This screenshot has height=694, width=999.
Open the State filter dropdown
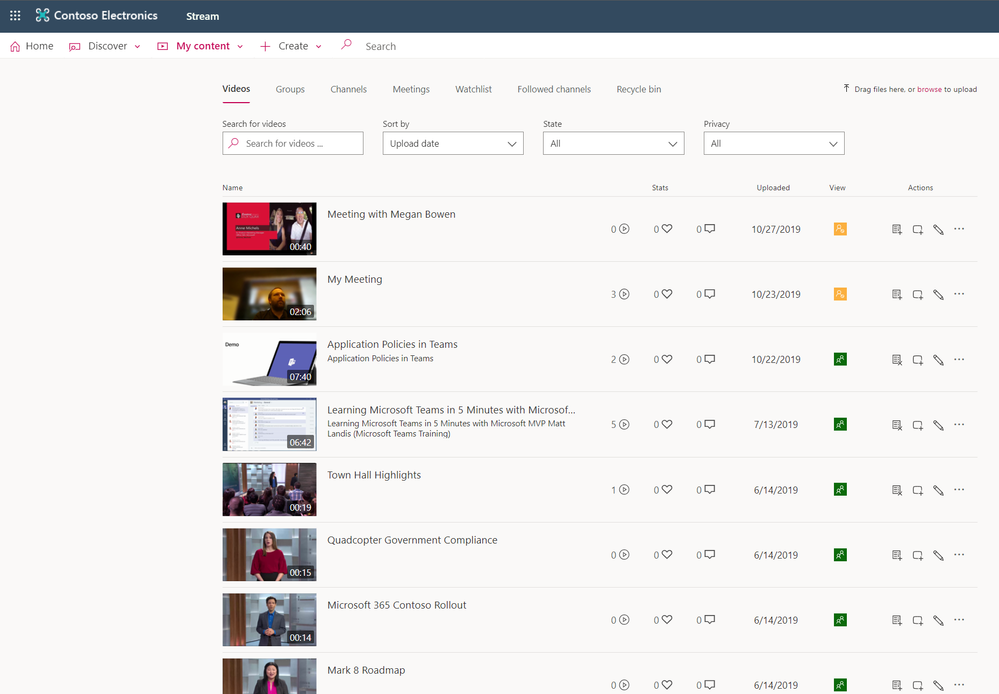pos(613,144)
